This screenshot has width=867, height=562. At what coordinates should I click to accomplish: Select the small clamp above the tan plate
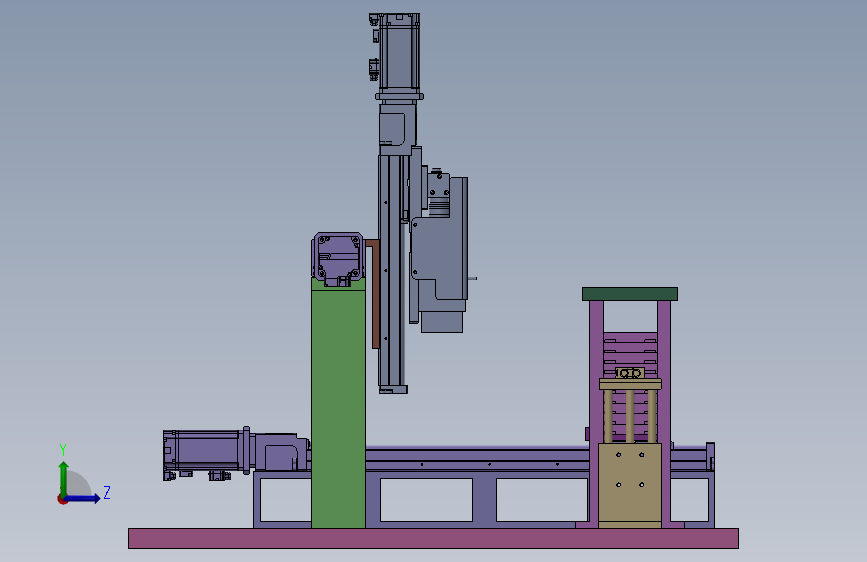630,373
